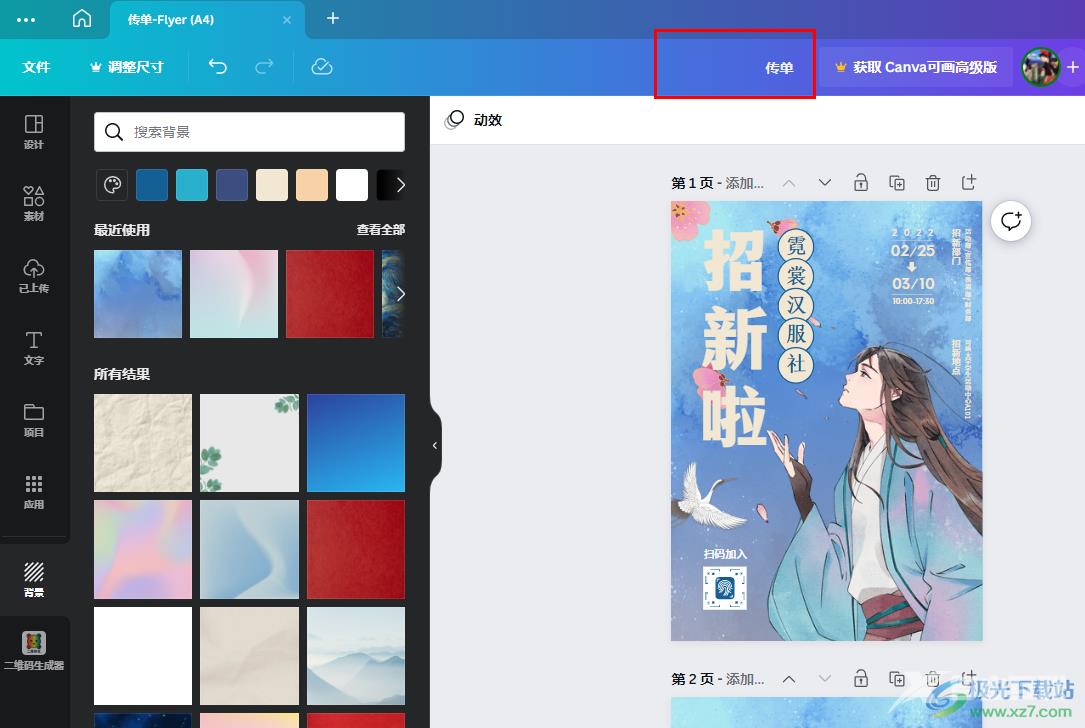This screenshot has height=728, width=1085.
Task: Lock page 1
Action: click(x=861, y=183)
